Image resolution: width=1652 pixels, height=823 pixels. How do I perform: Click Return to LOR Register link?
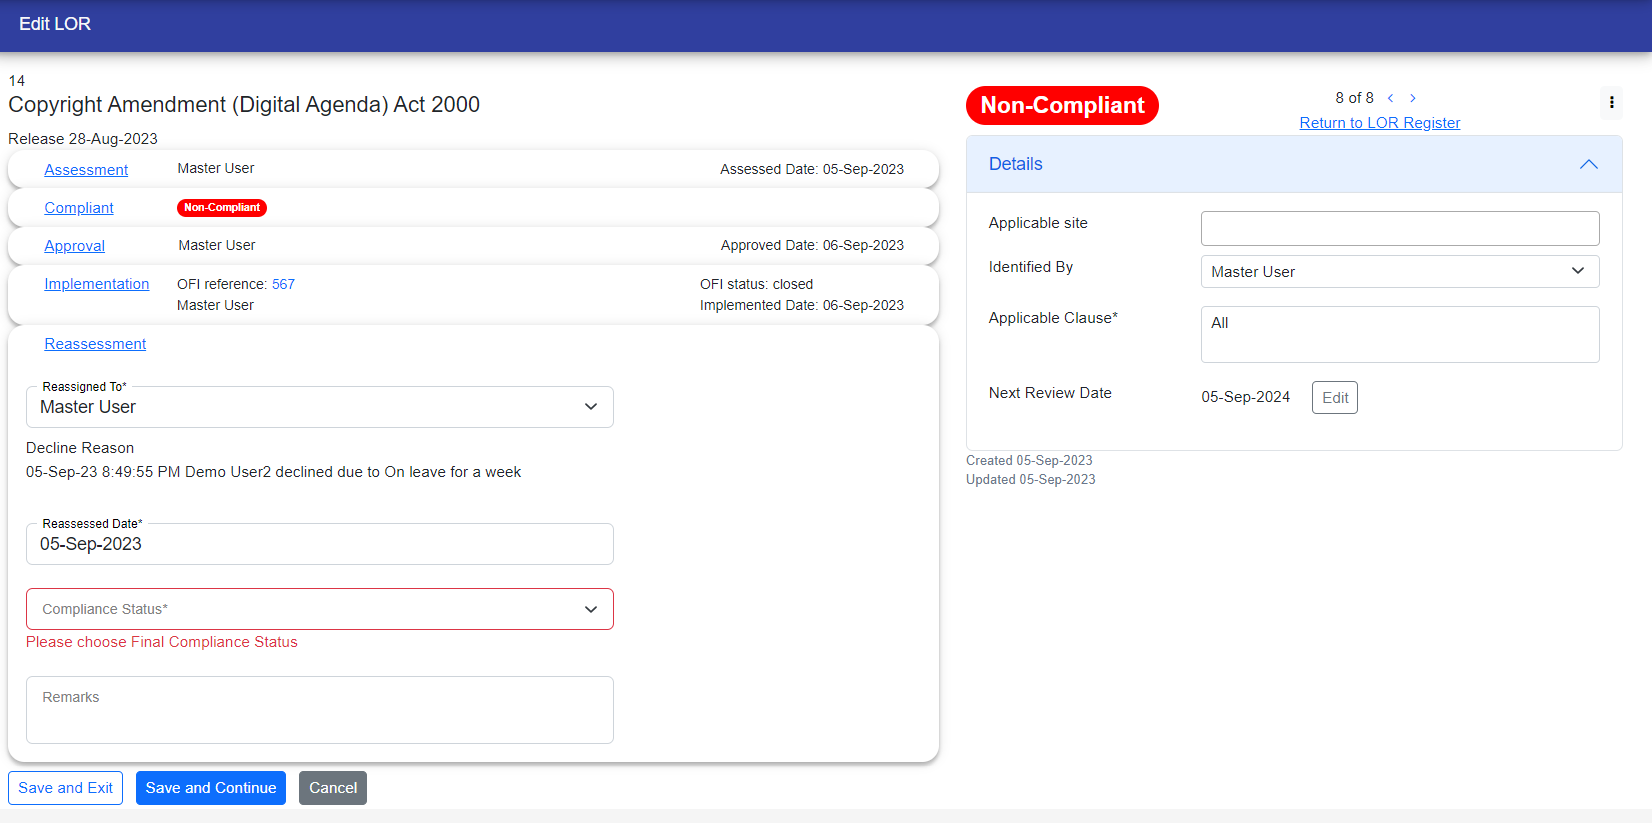pyautogui.click(x=1379, y=123)
